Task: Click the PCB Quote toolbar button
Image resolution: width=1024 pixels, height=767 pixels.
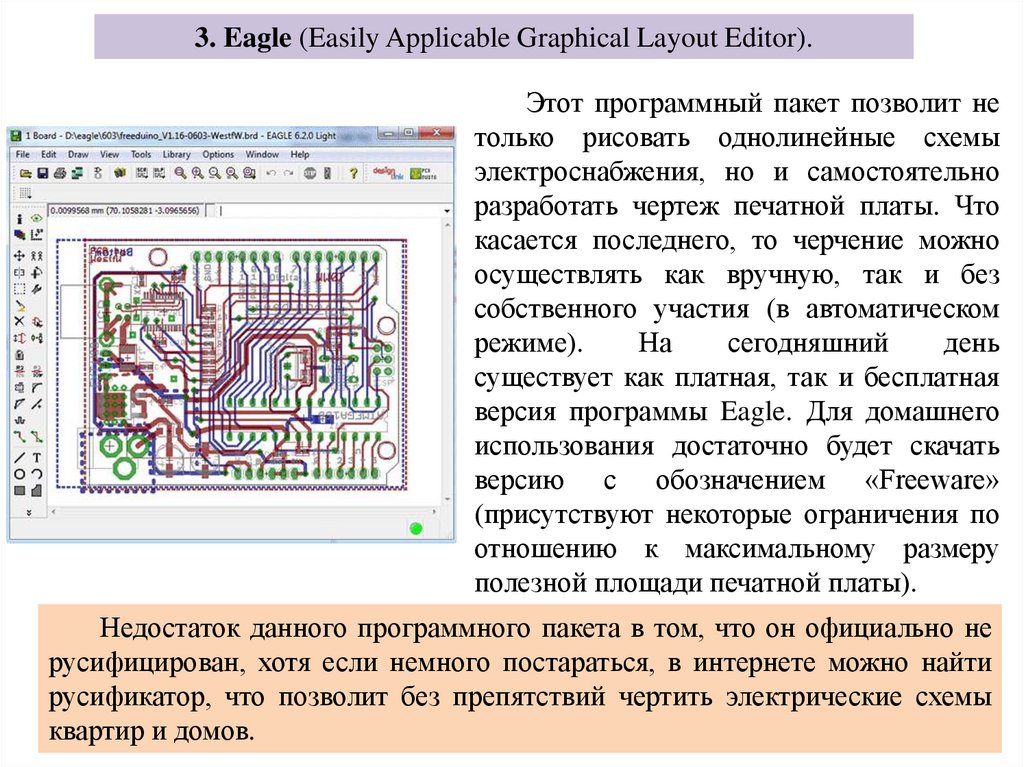Action: coord(423,173)
